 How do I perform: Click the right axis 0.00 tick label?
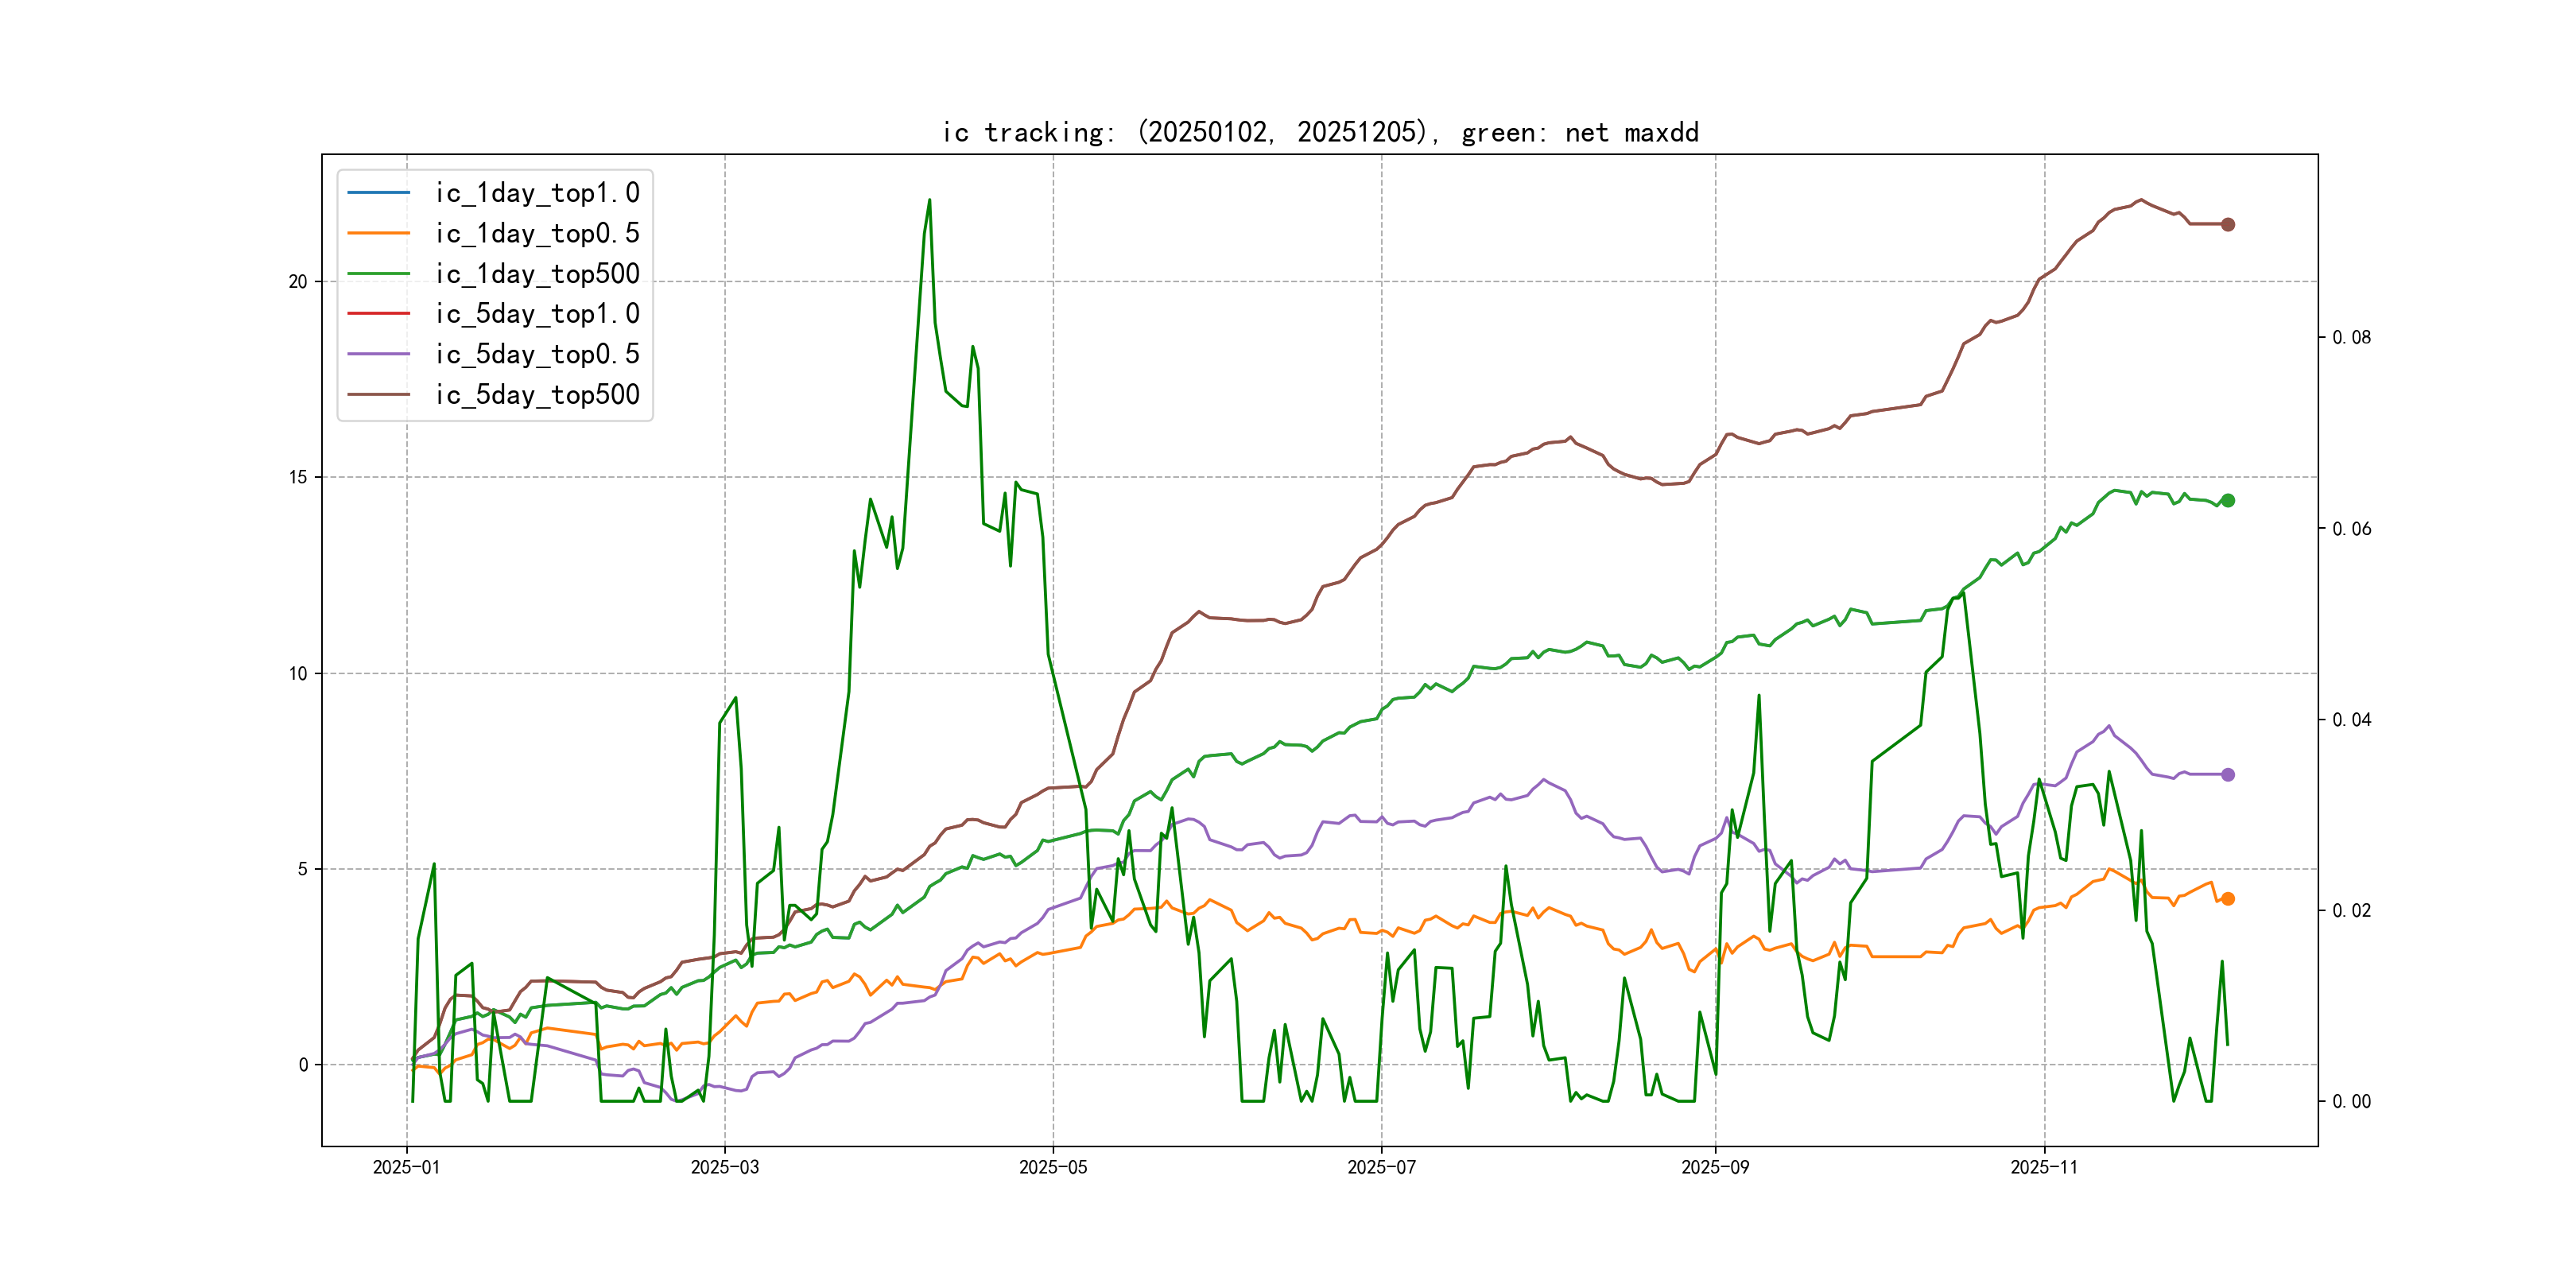pyautogui.click(x=2351, y=1102)
